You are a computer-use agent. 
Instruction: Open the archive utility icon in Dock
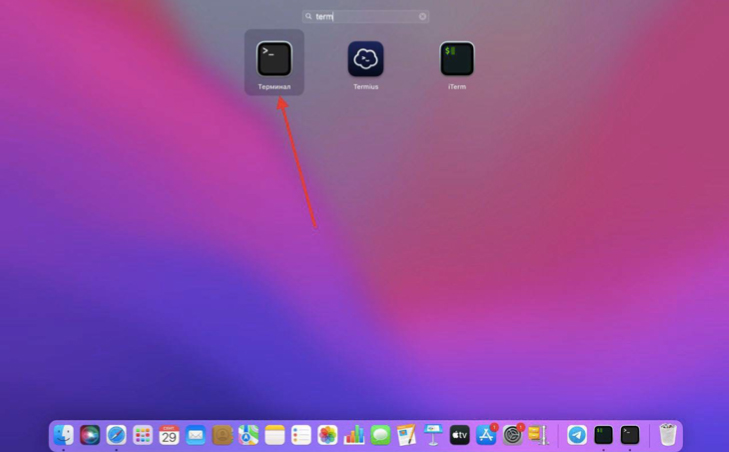(538, 435)
